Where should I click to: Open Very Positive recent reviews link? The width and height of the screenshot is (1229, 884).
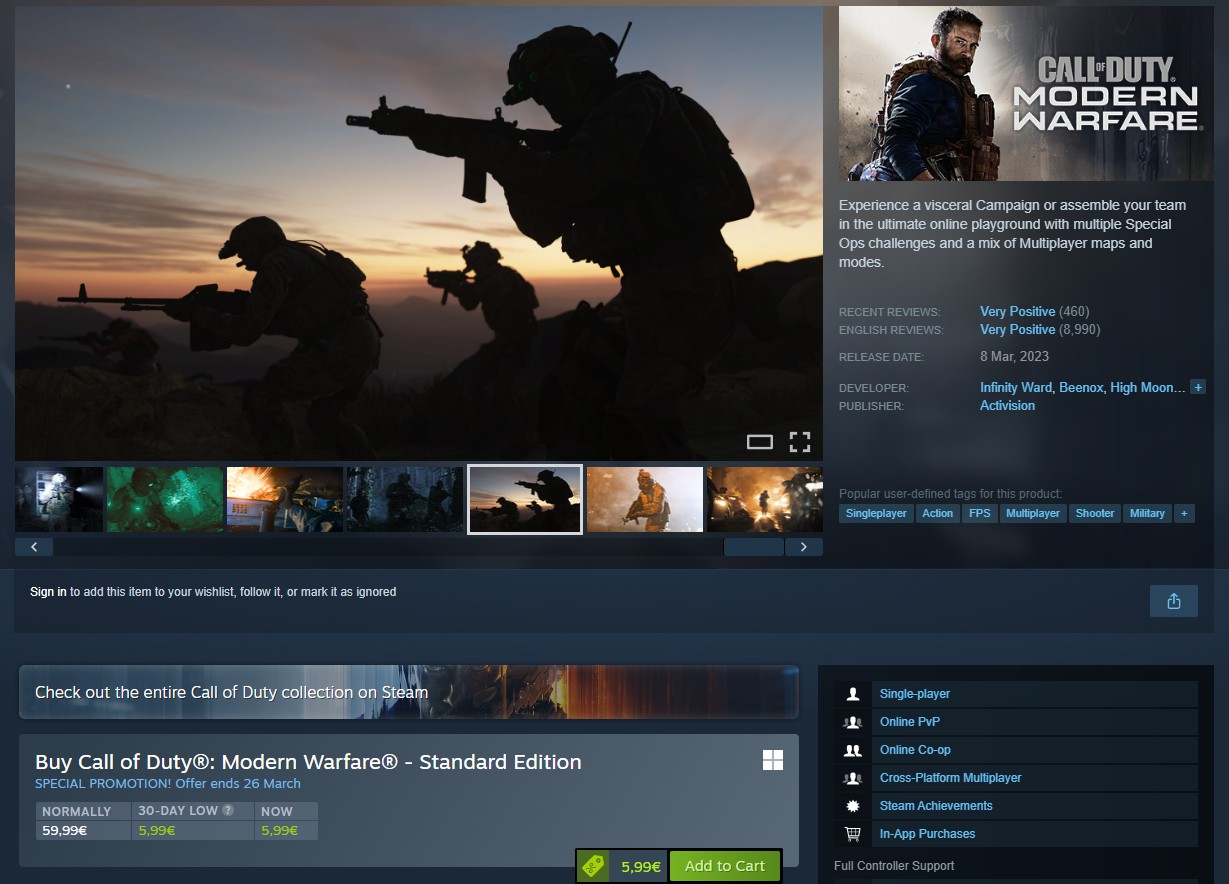click(1017, 311)
